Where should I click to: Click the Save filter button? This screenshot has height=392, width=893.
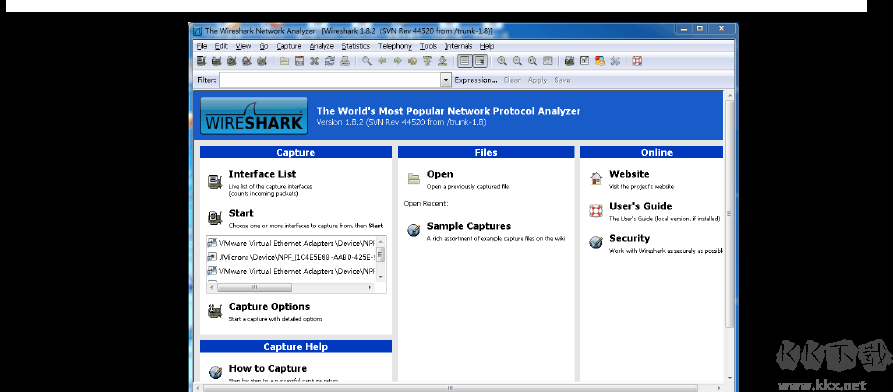point(562,80)
